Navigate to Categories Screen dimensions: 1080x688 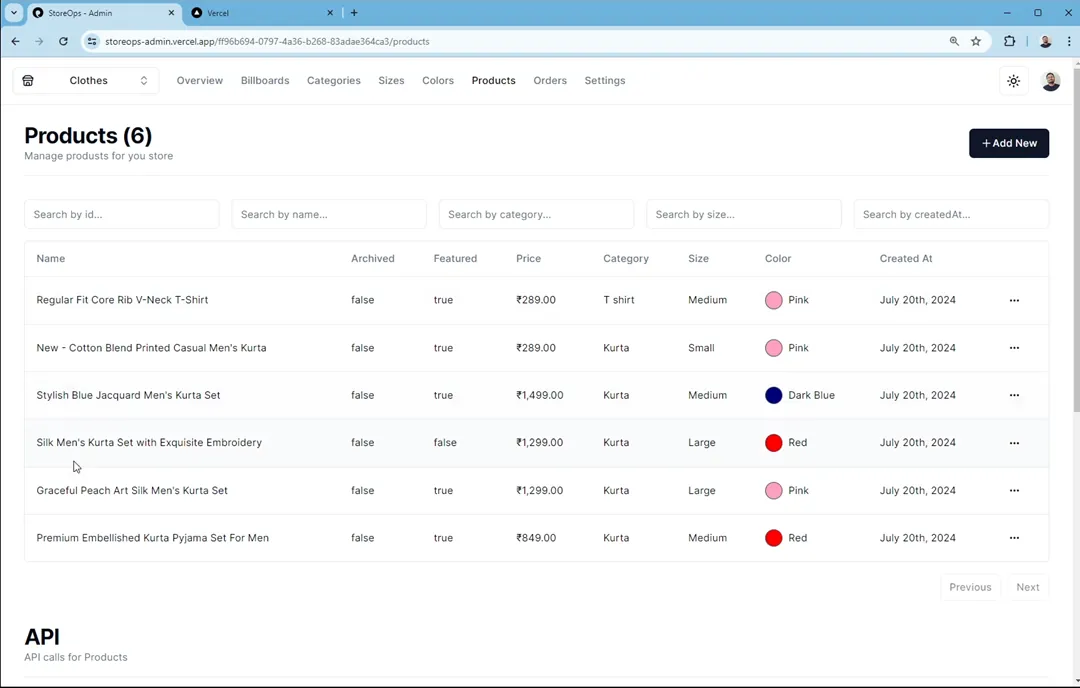click(x=334, y=81)
